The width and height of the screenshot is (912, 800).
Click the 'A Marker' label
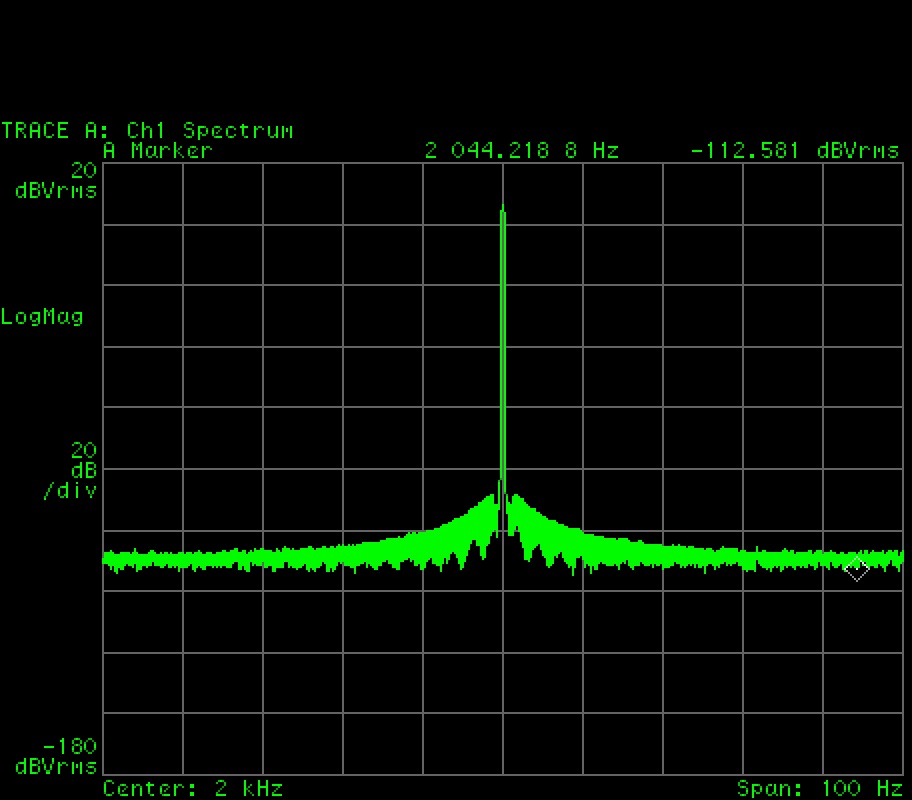pos(158,151)
